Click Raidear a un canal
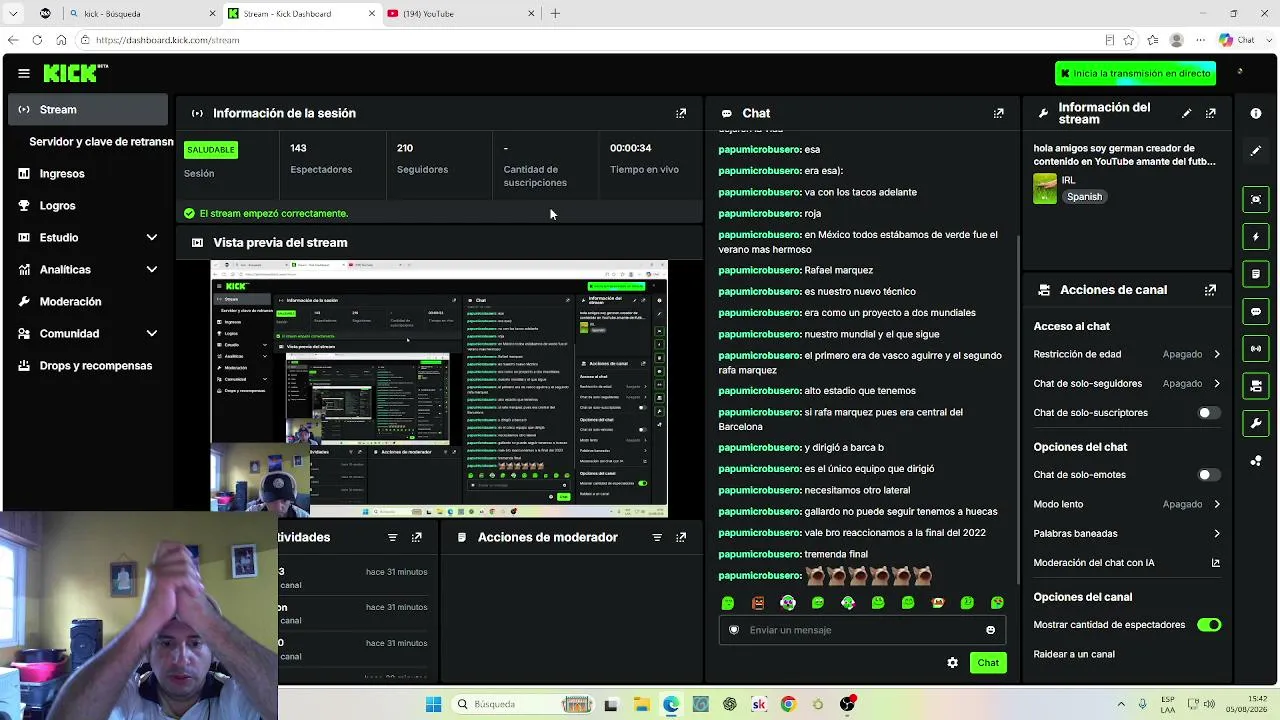Screen dimensions: 1280x720 1074,654
